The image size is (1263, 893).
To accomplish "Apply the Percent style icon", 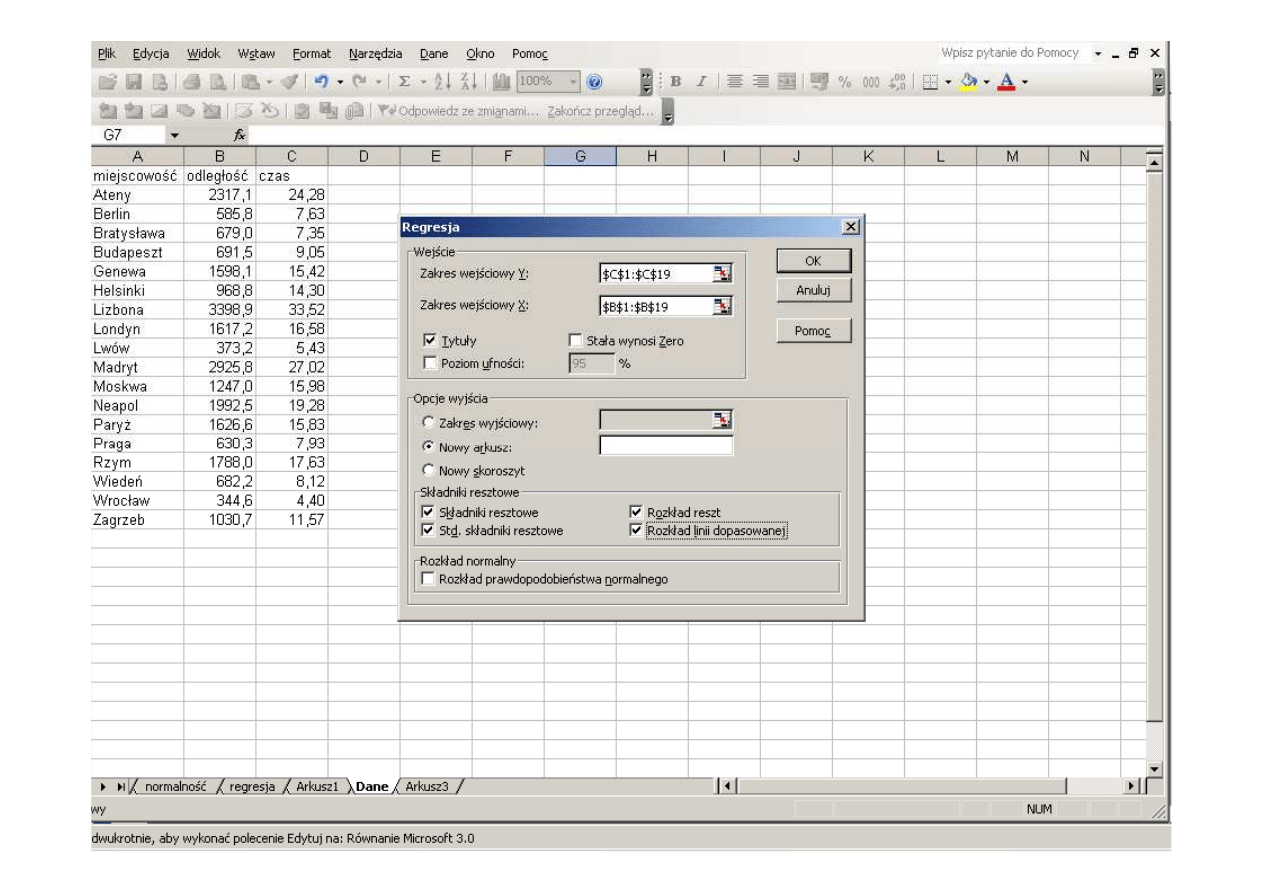I will point(845,81).
